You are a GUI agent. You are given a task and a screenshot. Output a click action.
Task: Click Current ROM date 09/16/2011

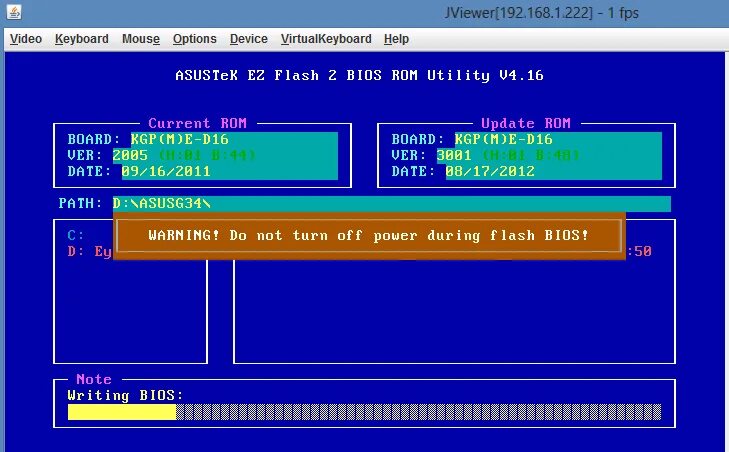166,171
